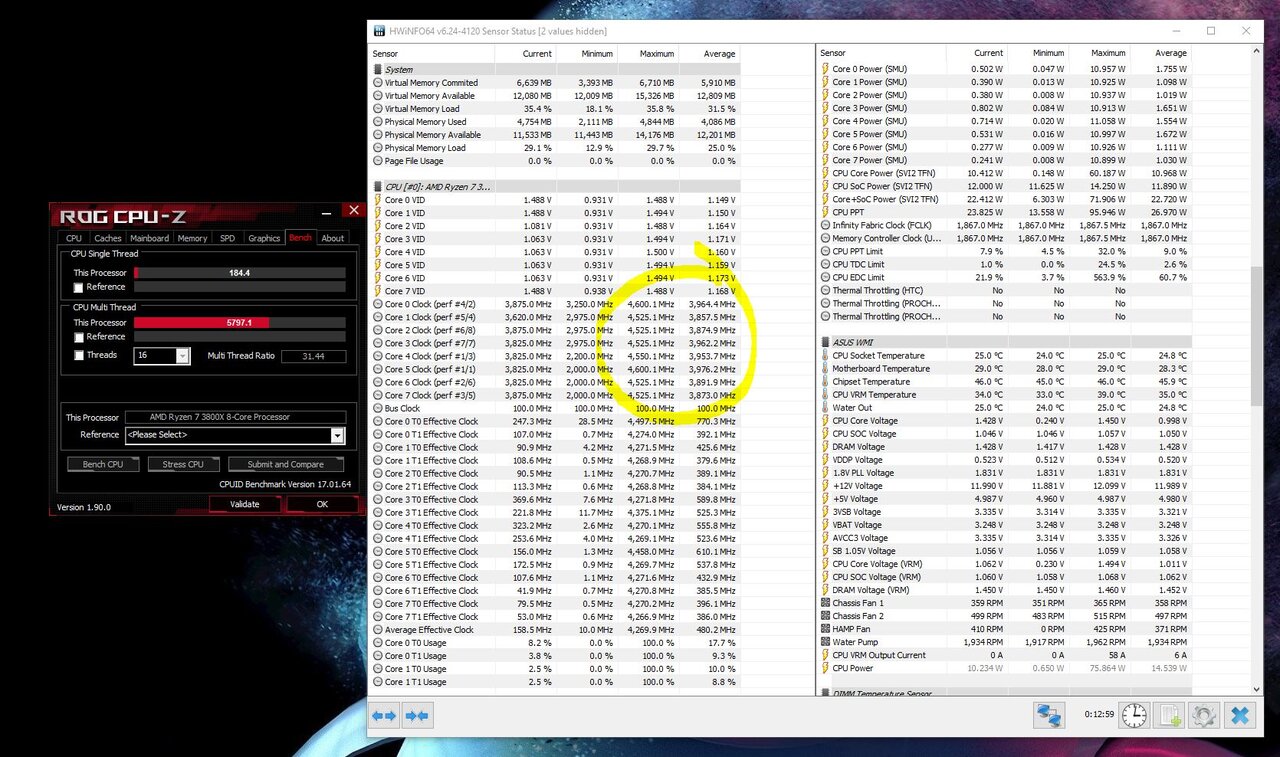Select the Core 7 Clock (perf #3/5) row
The image size is (1280, 757).
pyautogui.click(x=555, y=395)
